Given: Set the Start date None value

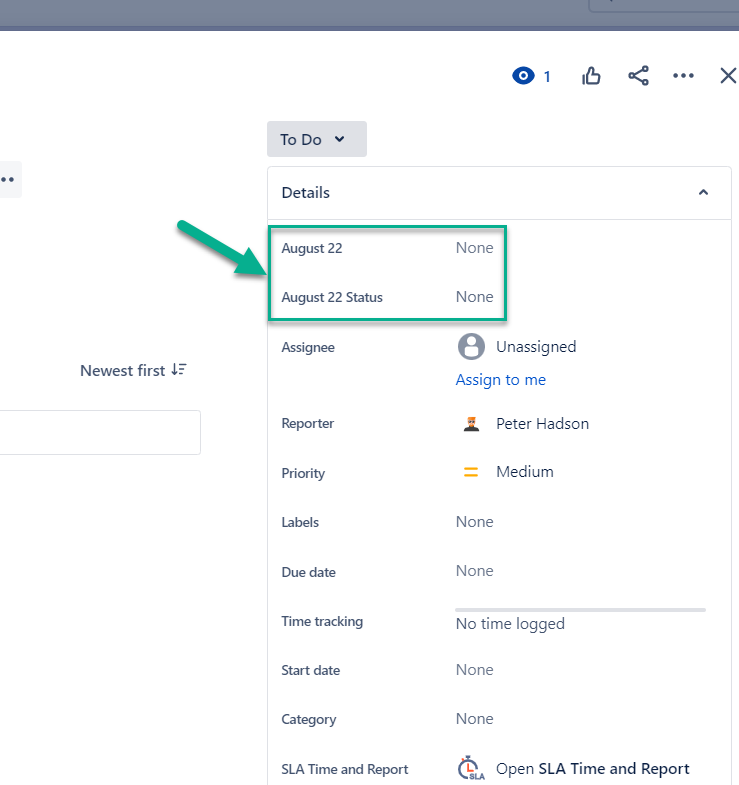Looking at the screenshot, I should (474, 670).
